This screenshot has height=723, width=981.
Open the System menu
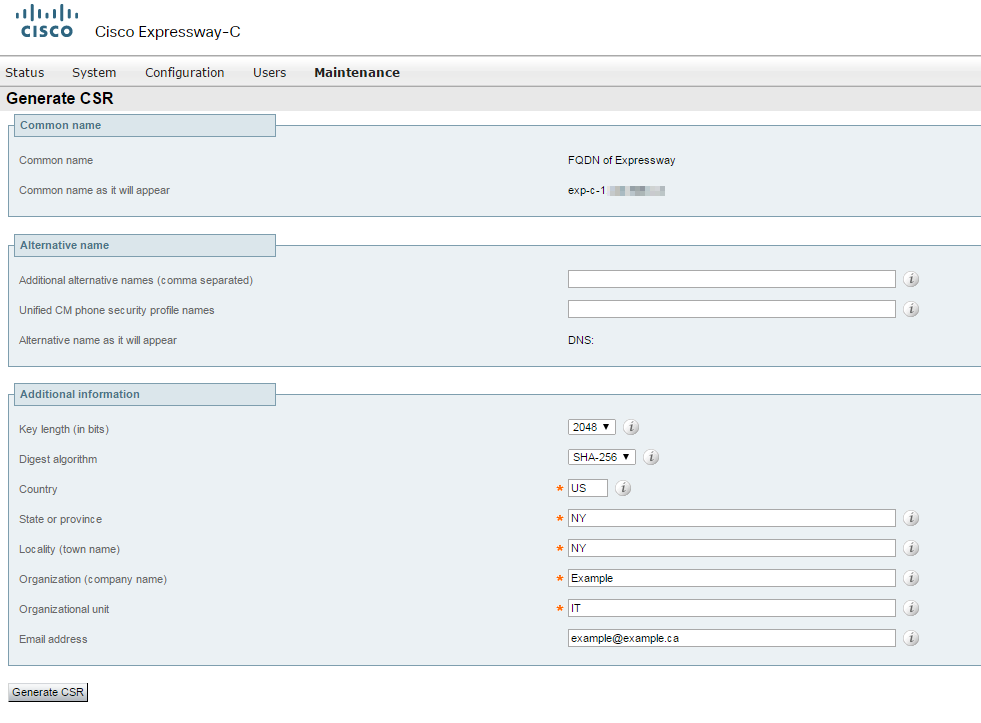(x=94, y=73)
